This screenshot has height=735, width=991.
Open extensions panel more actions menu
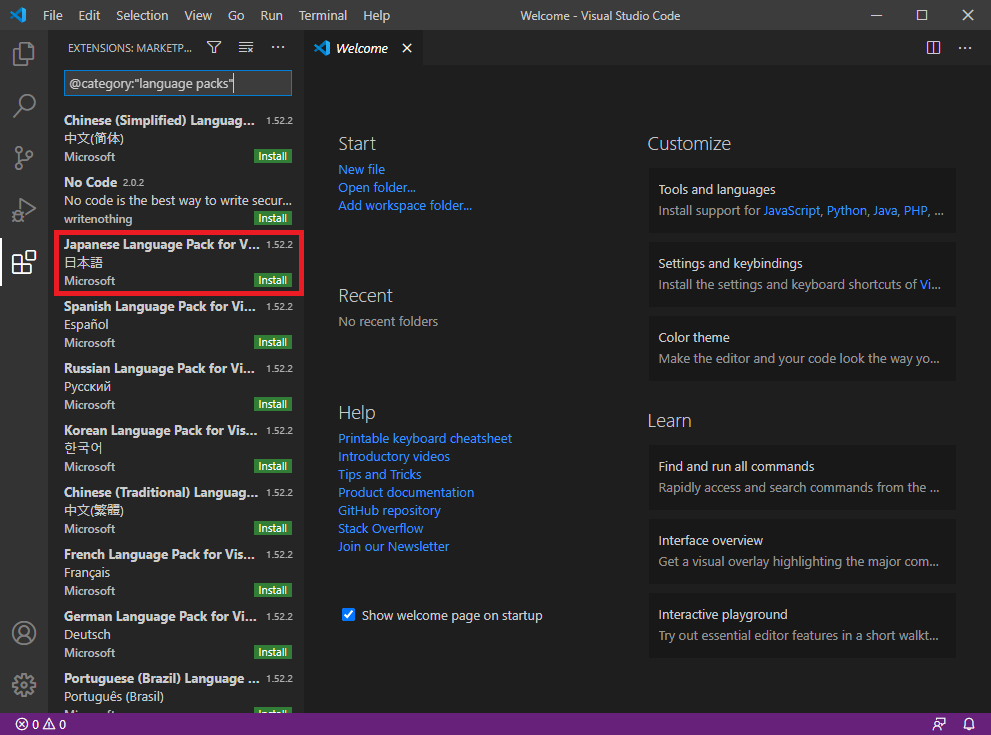tap(278, 47)
